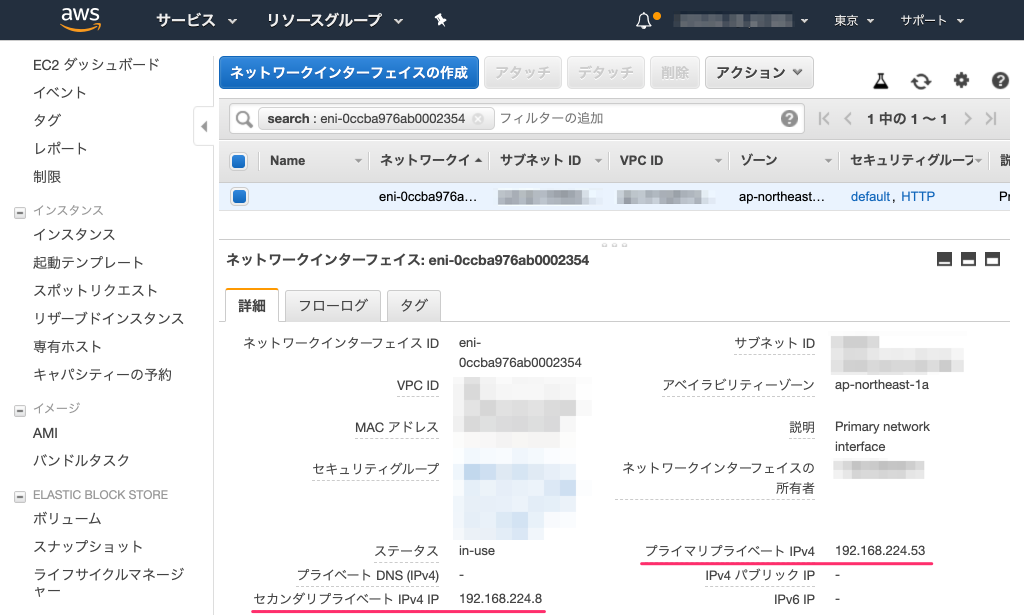Collapse the ELASTIC BLOCK STORE section

[20, 497]
